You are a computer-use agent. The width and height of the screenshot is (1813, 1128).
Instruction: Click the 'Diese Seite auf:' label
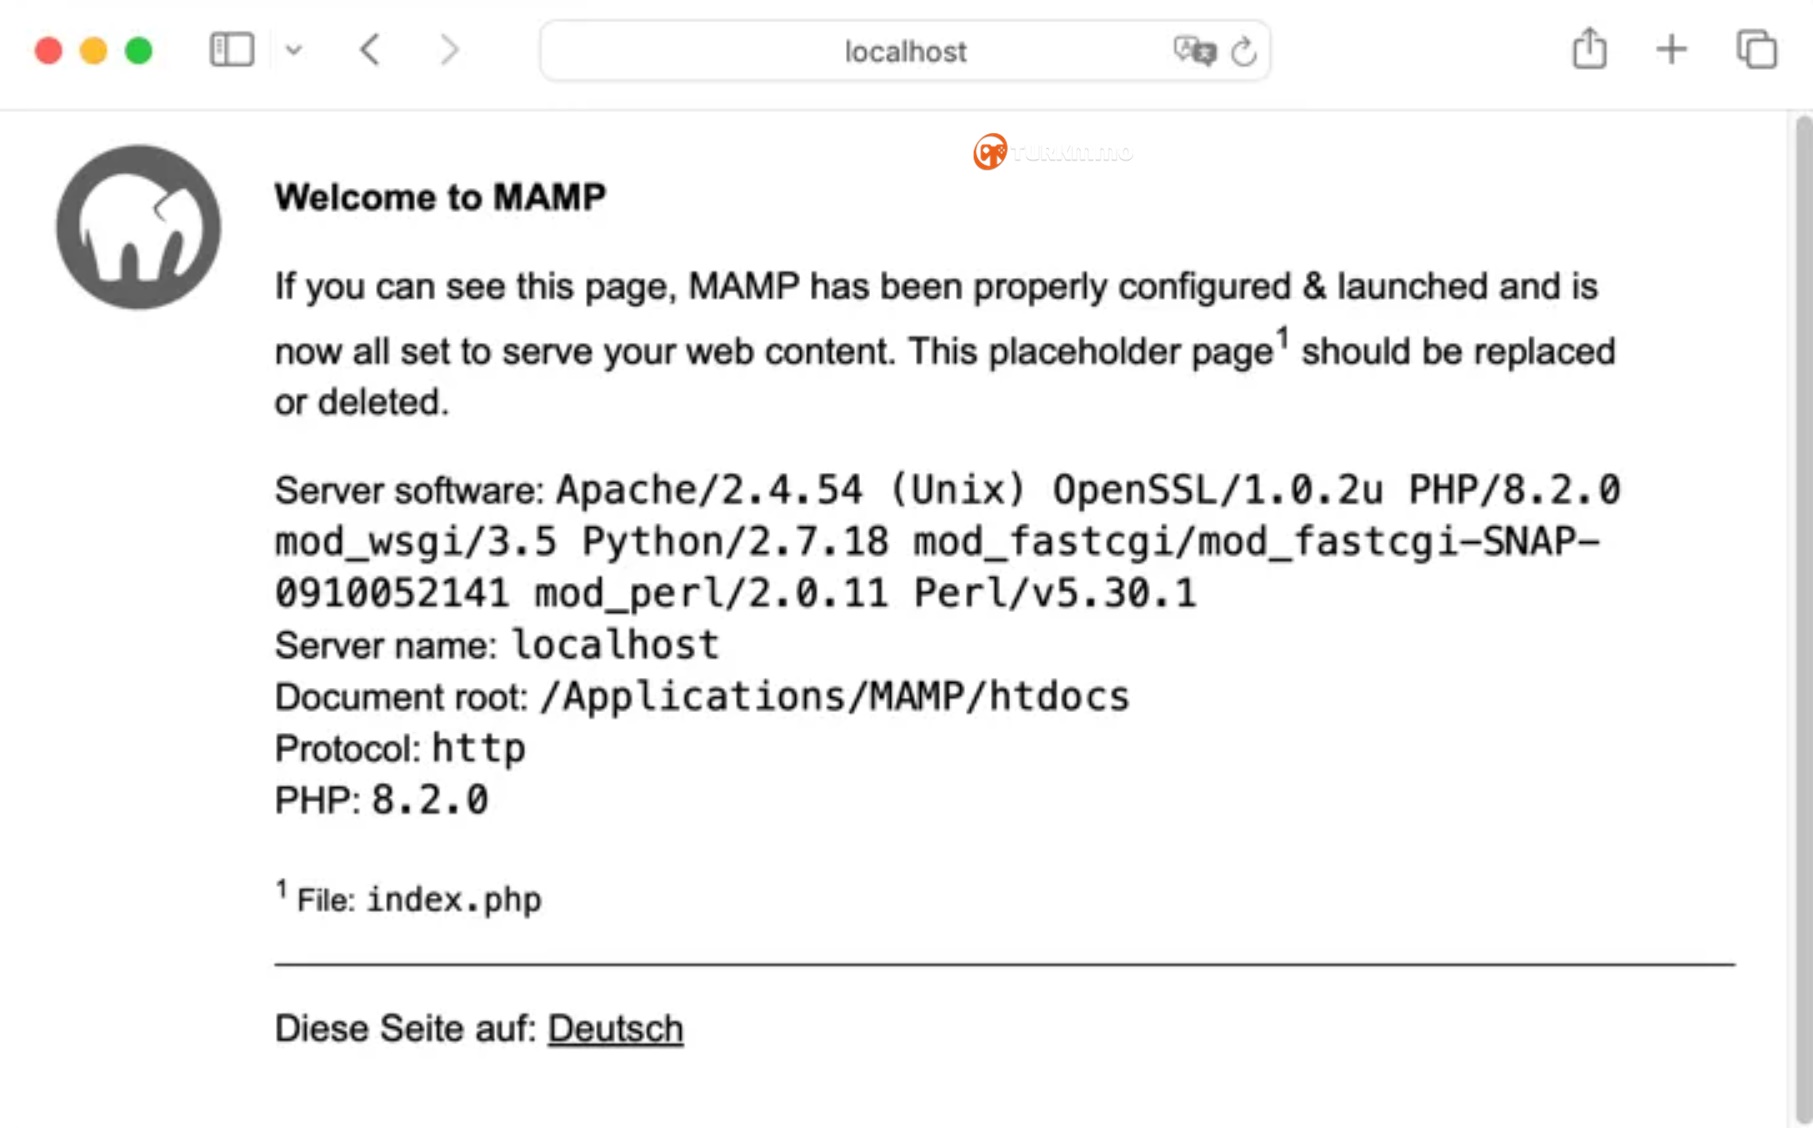[x=406, y=1028]
